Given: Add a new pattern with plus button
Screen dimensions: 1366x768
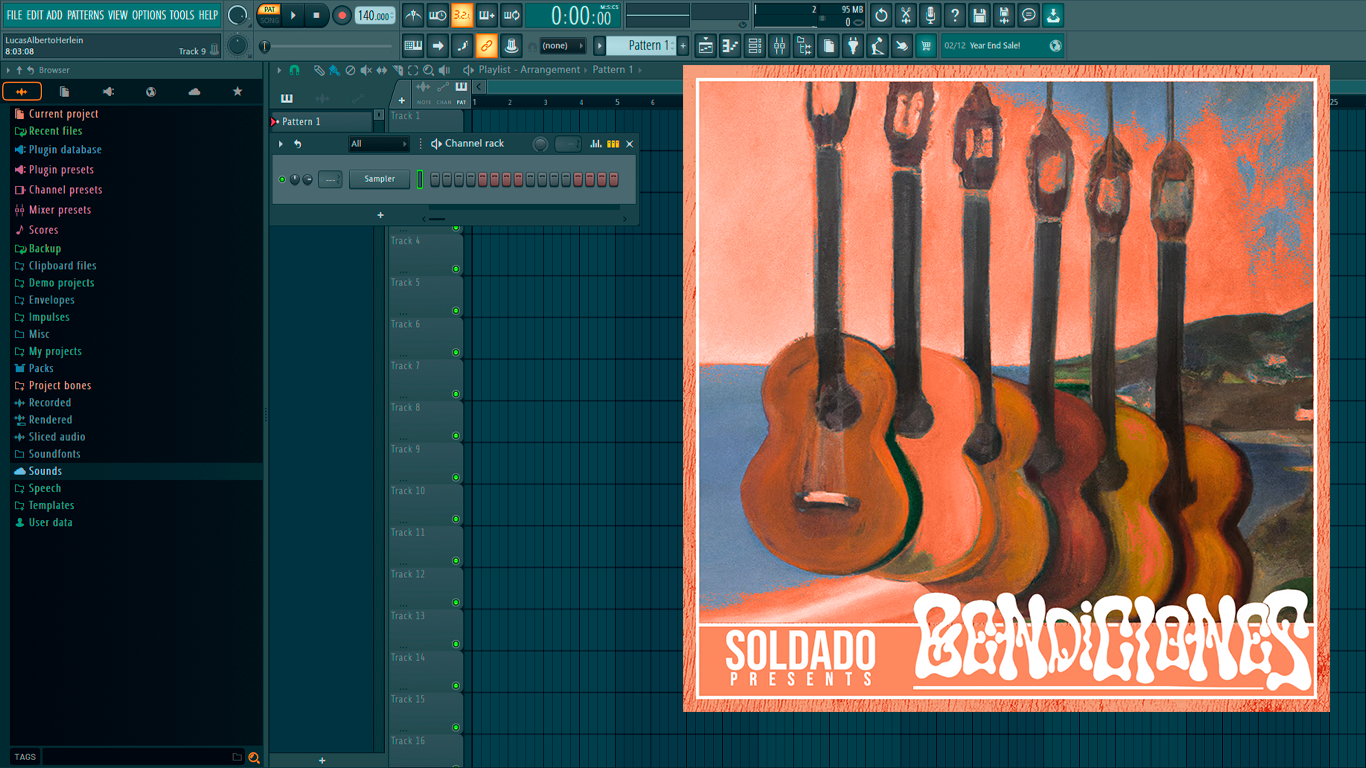Looking at the screenshot, I should coord(683,46).
